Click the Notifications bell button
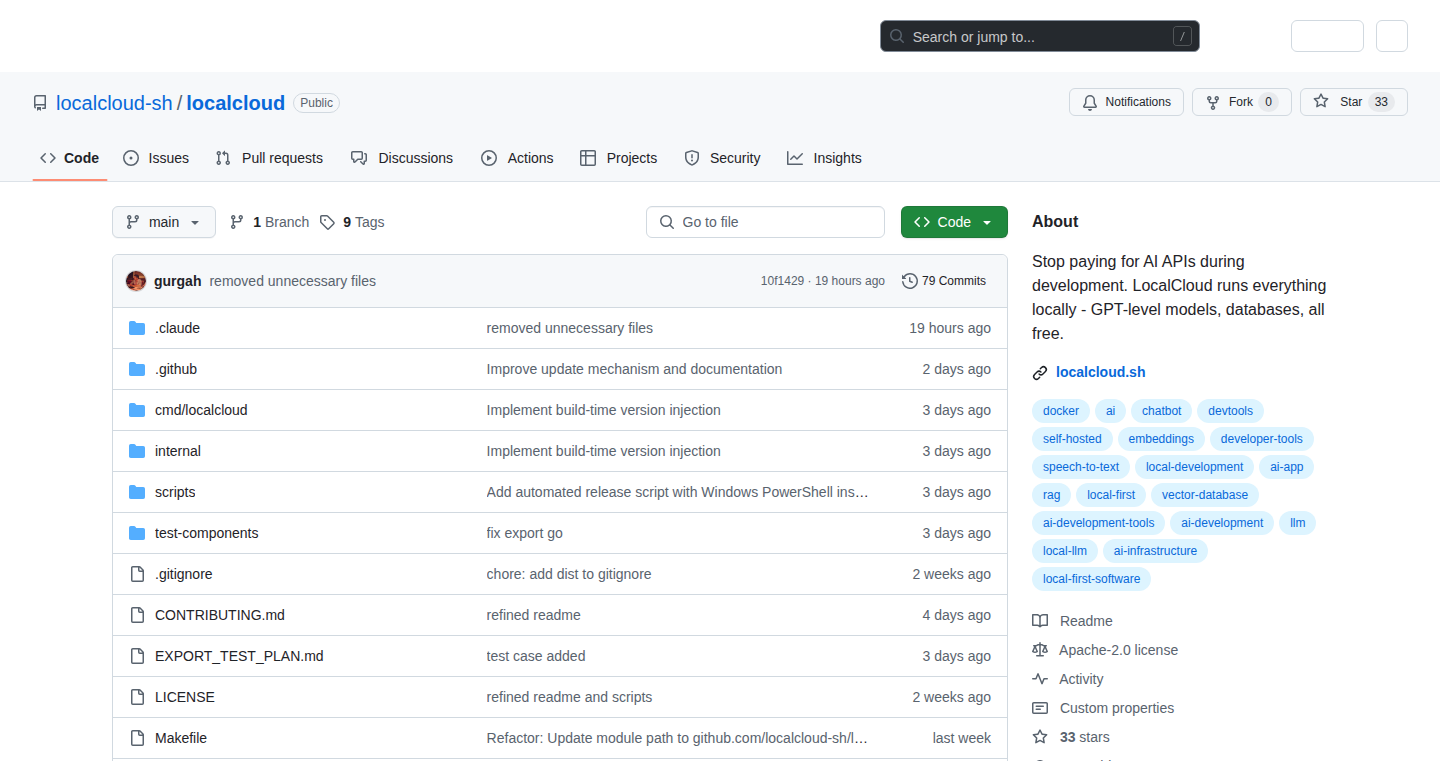Screen dimensions: 1440x761 tap(1126, 102)
